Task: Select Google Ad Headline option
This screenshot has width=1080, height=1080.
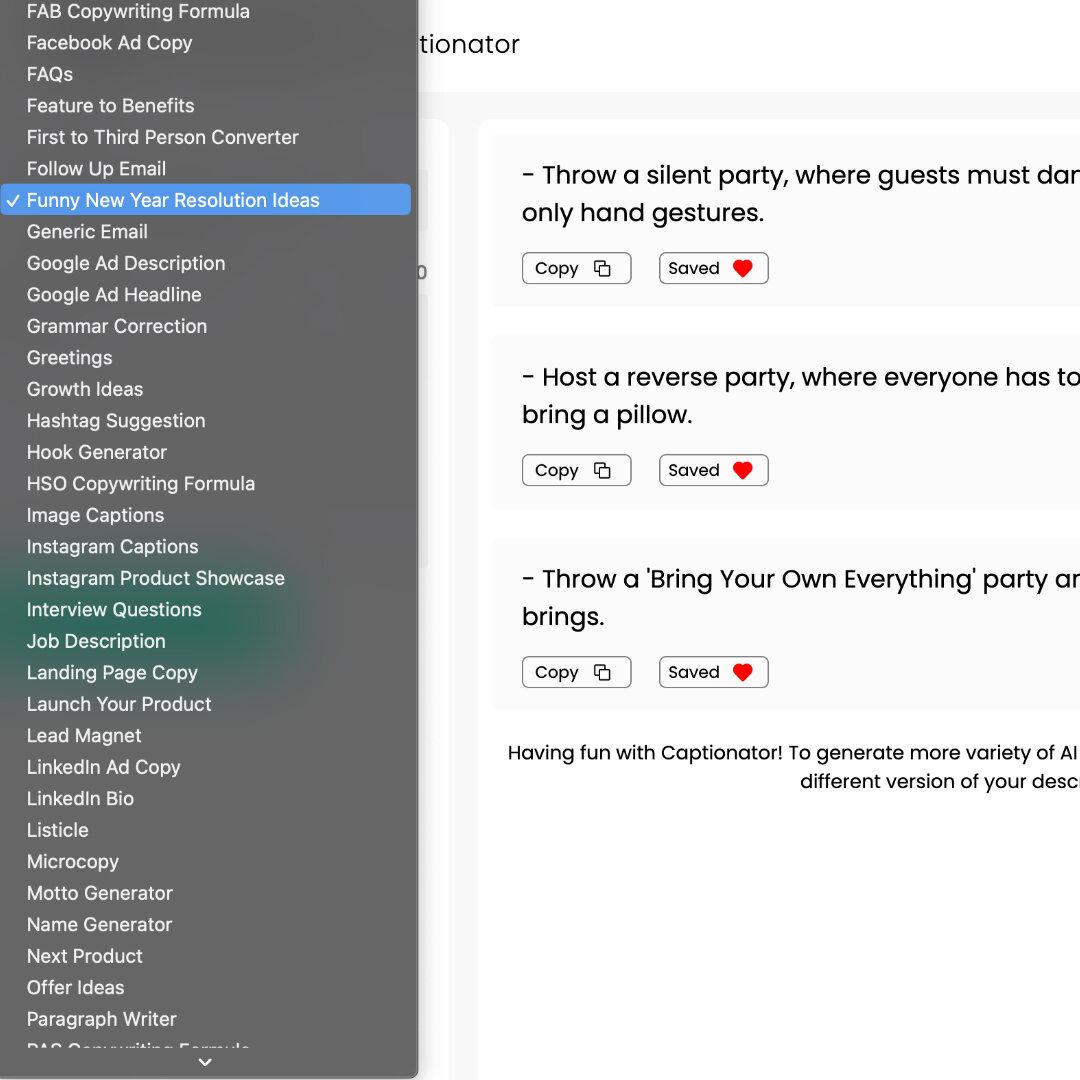Action: click(206, 295)
